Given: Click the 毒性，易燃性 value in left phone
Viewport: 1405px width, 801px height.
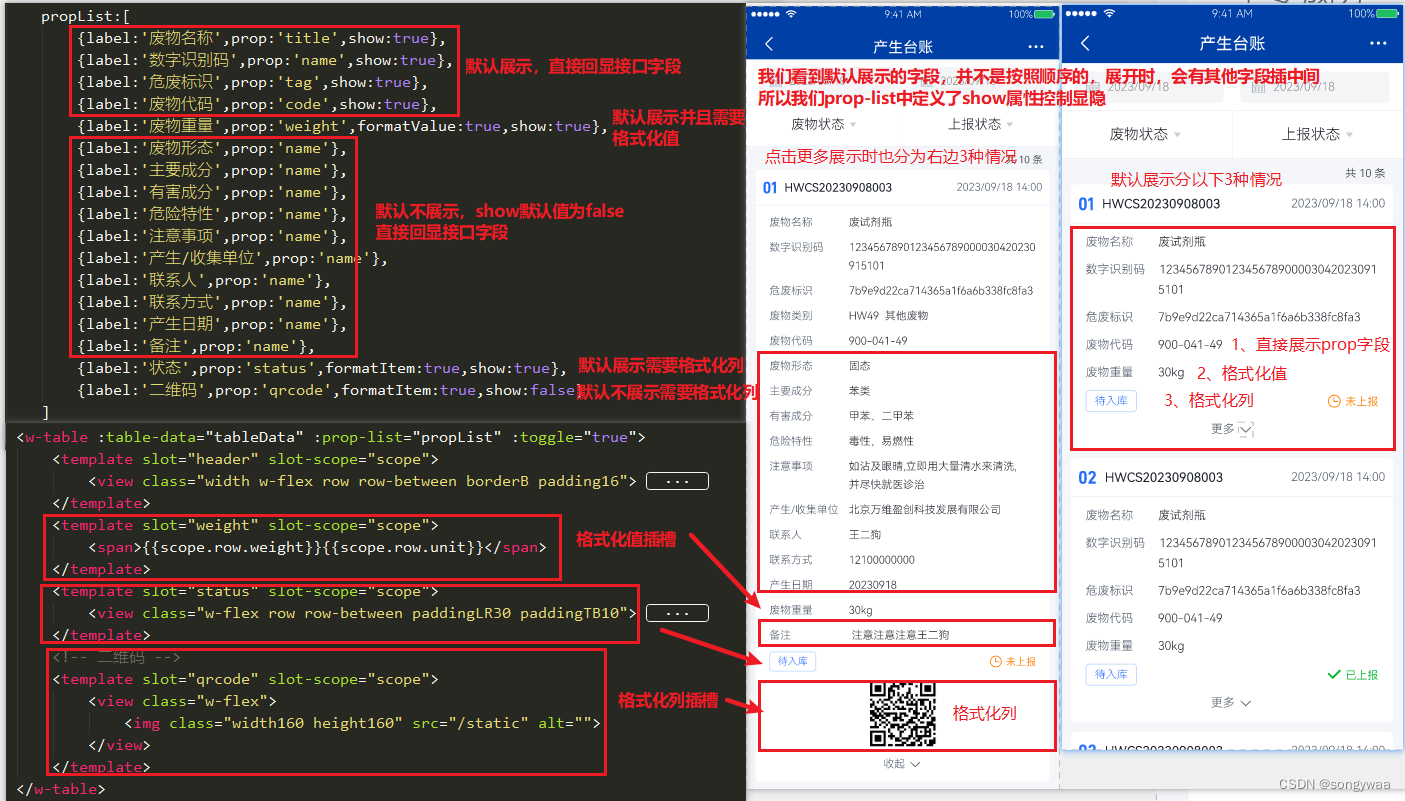Looking at the screenshot, I should (881, 441).
